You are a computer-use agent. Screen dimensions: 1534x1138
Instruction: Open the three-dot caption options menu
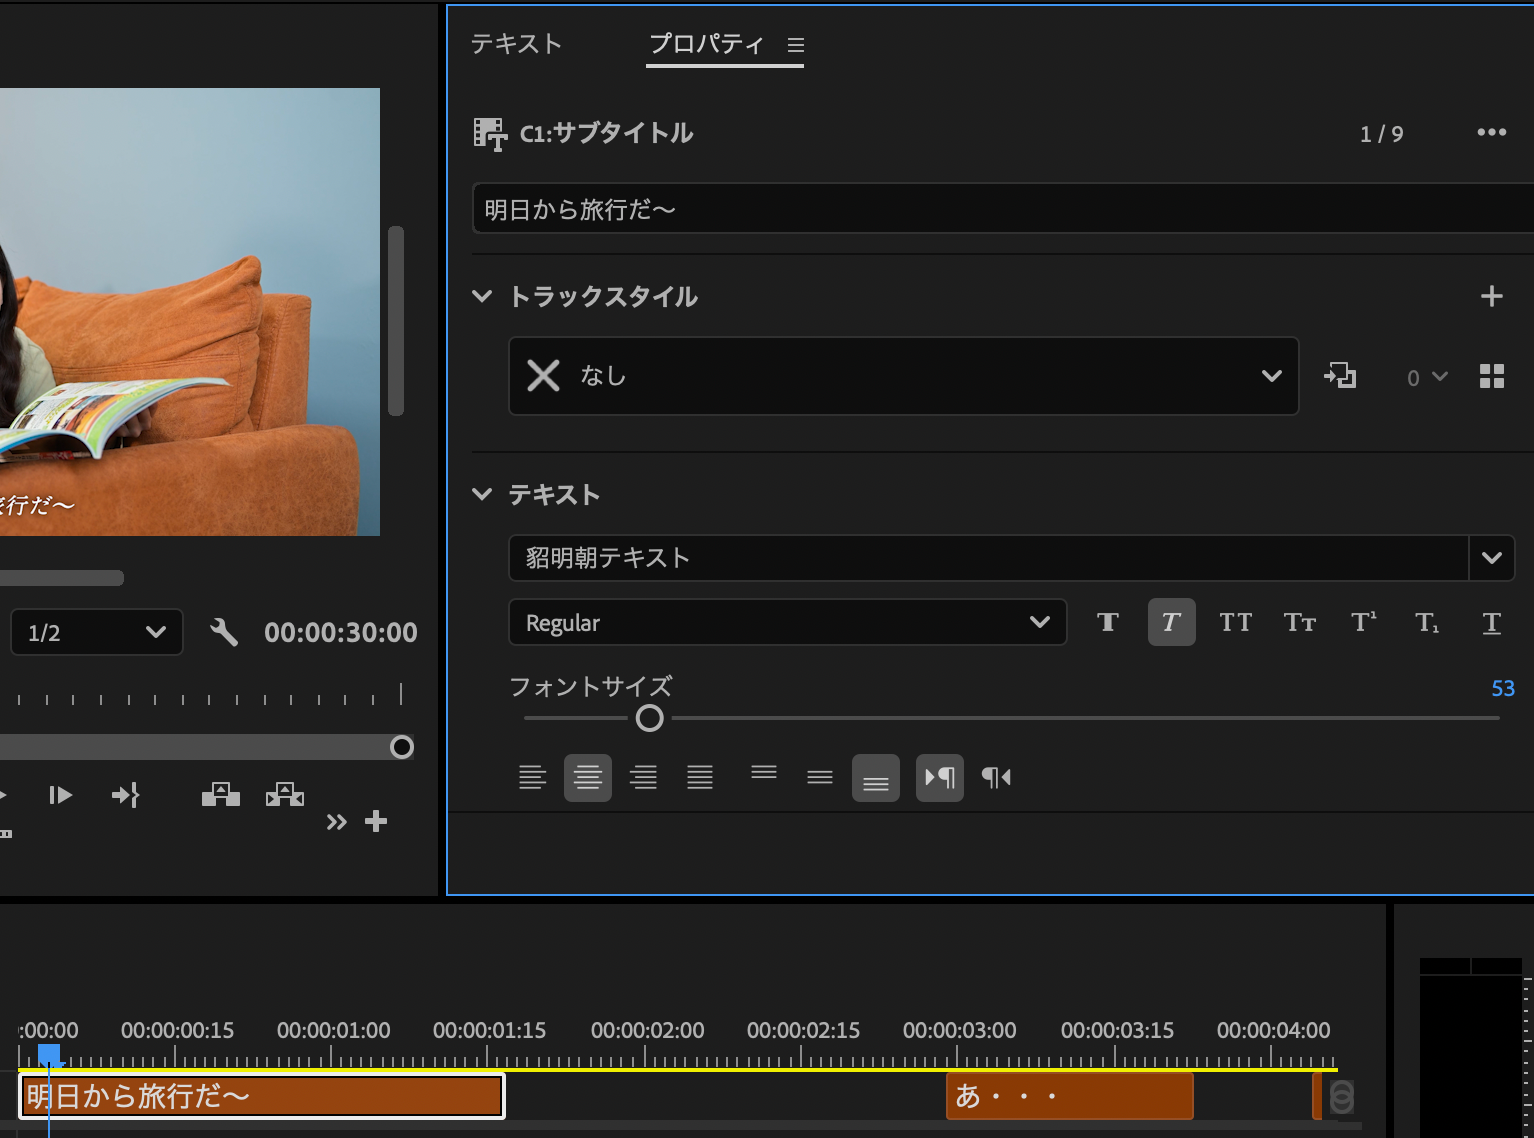pos(1491,133)
